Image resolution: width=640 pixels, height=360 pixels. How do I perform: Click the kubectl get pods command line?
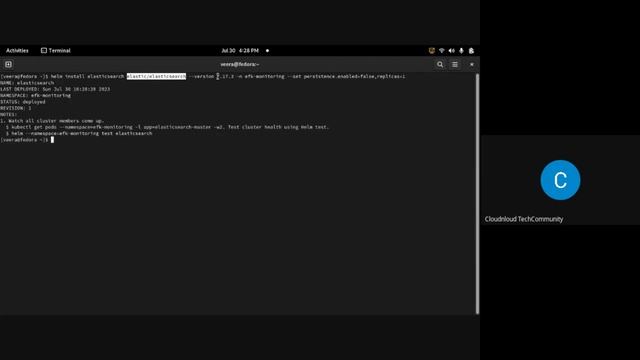pyautogui.click(x=167, y=127)
